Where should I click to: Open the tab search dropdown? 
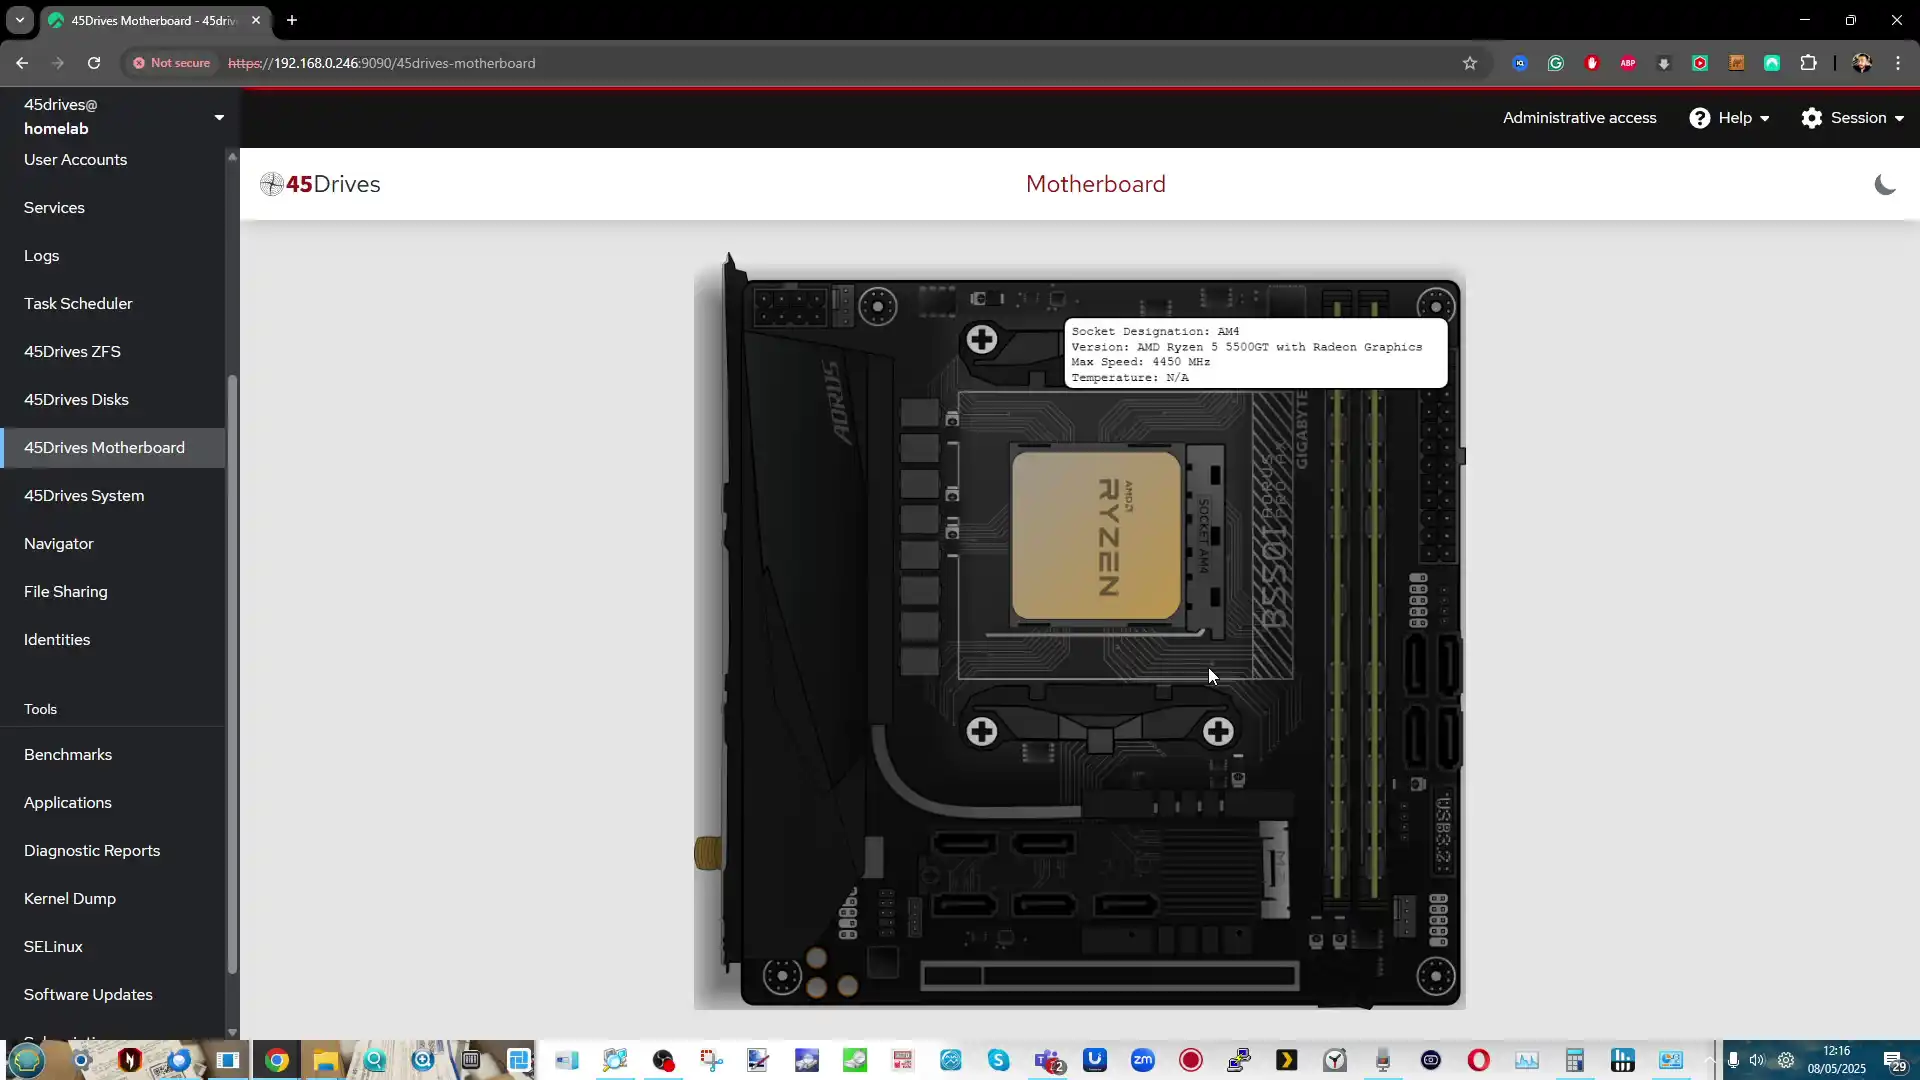tap(19, 20)
